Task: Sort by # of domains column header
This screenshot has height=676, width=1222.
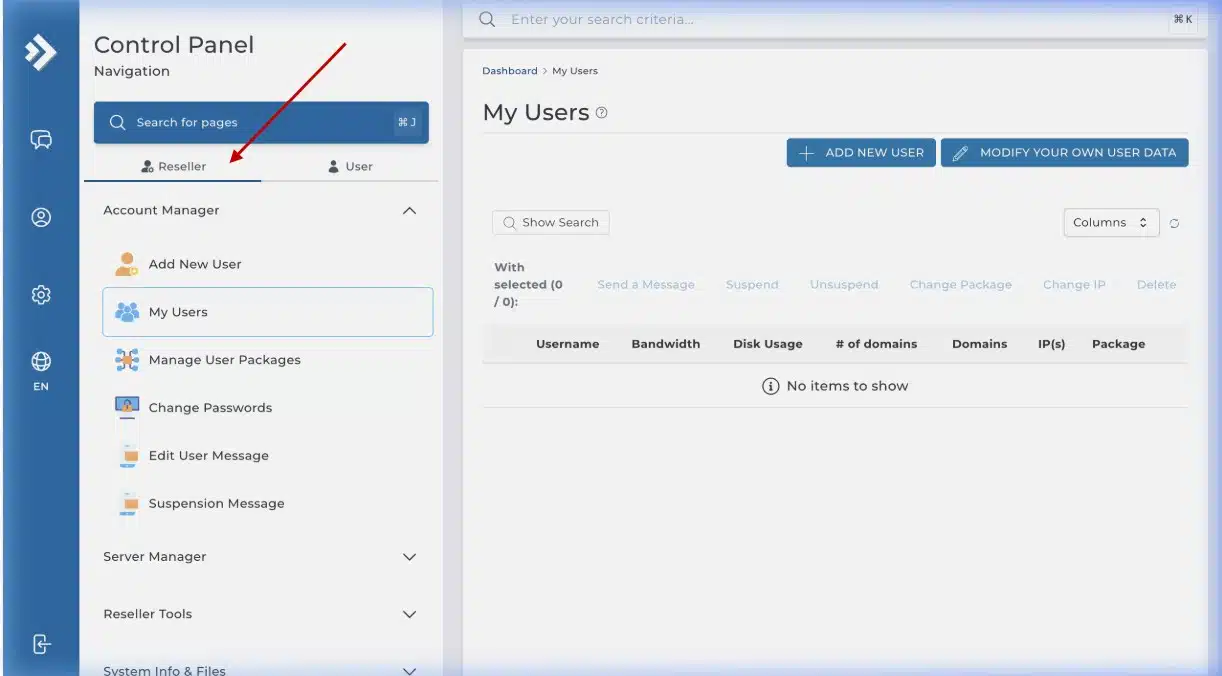Action: pos(876,344)
